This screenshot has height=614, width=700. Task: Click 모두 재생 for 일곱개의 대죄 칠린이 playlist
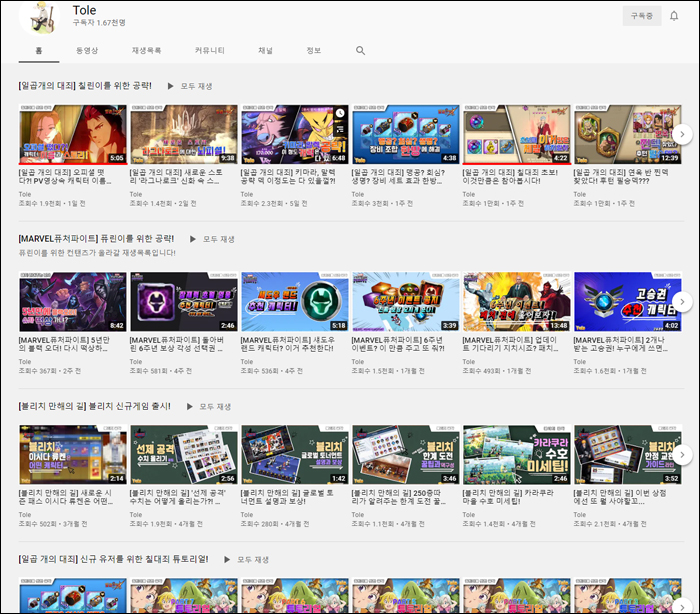(196, 86)
